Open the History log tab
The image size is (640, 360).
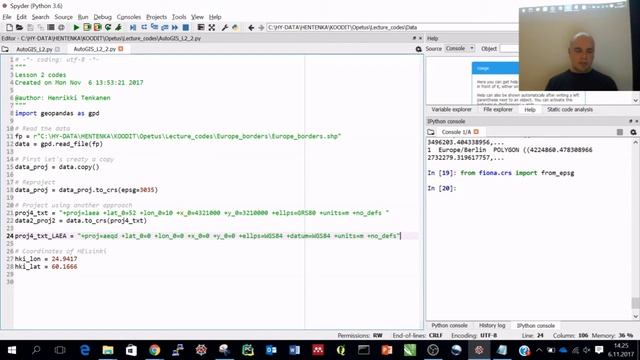tap(492, 325)
